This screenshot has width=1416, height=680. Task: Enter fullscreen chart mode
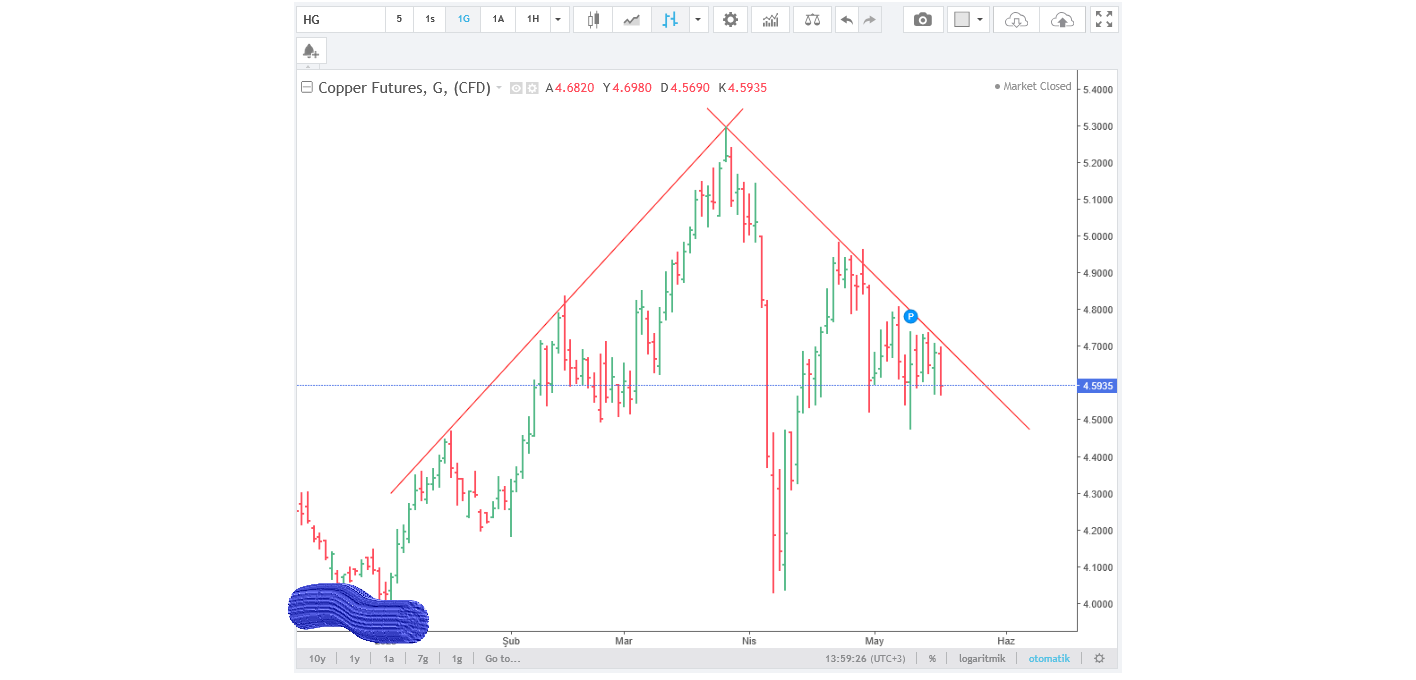pyautogui.click(x=1103, y=19)
